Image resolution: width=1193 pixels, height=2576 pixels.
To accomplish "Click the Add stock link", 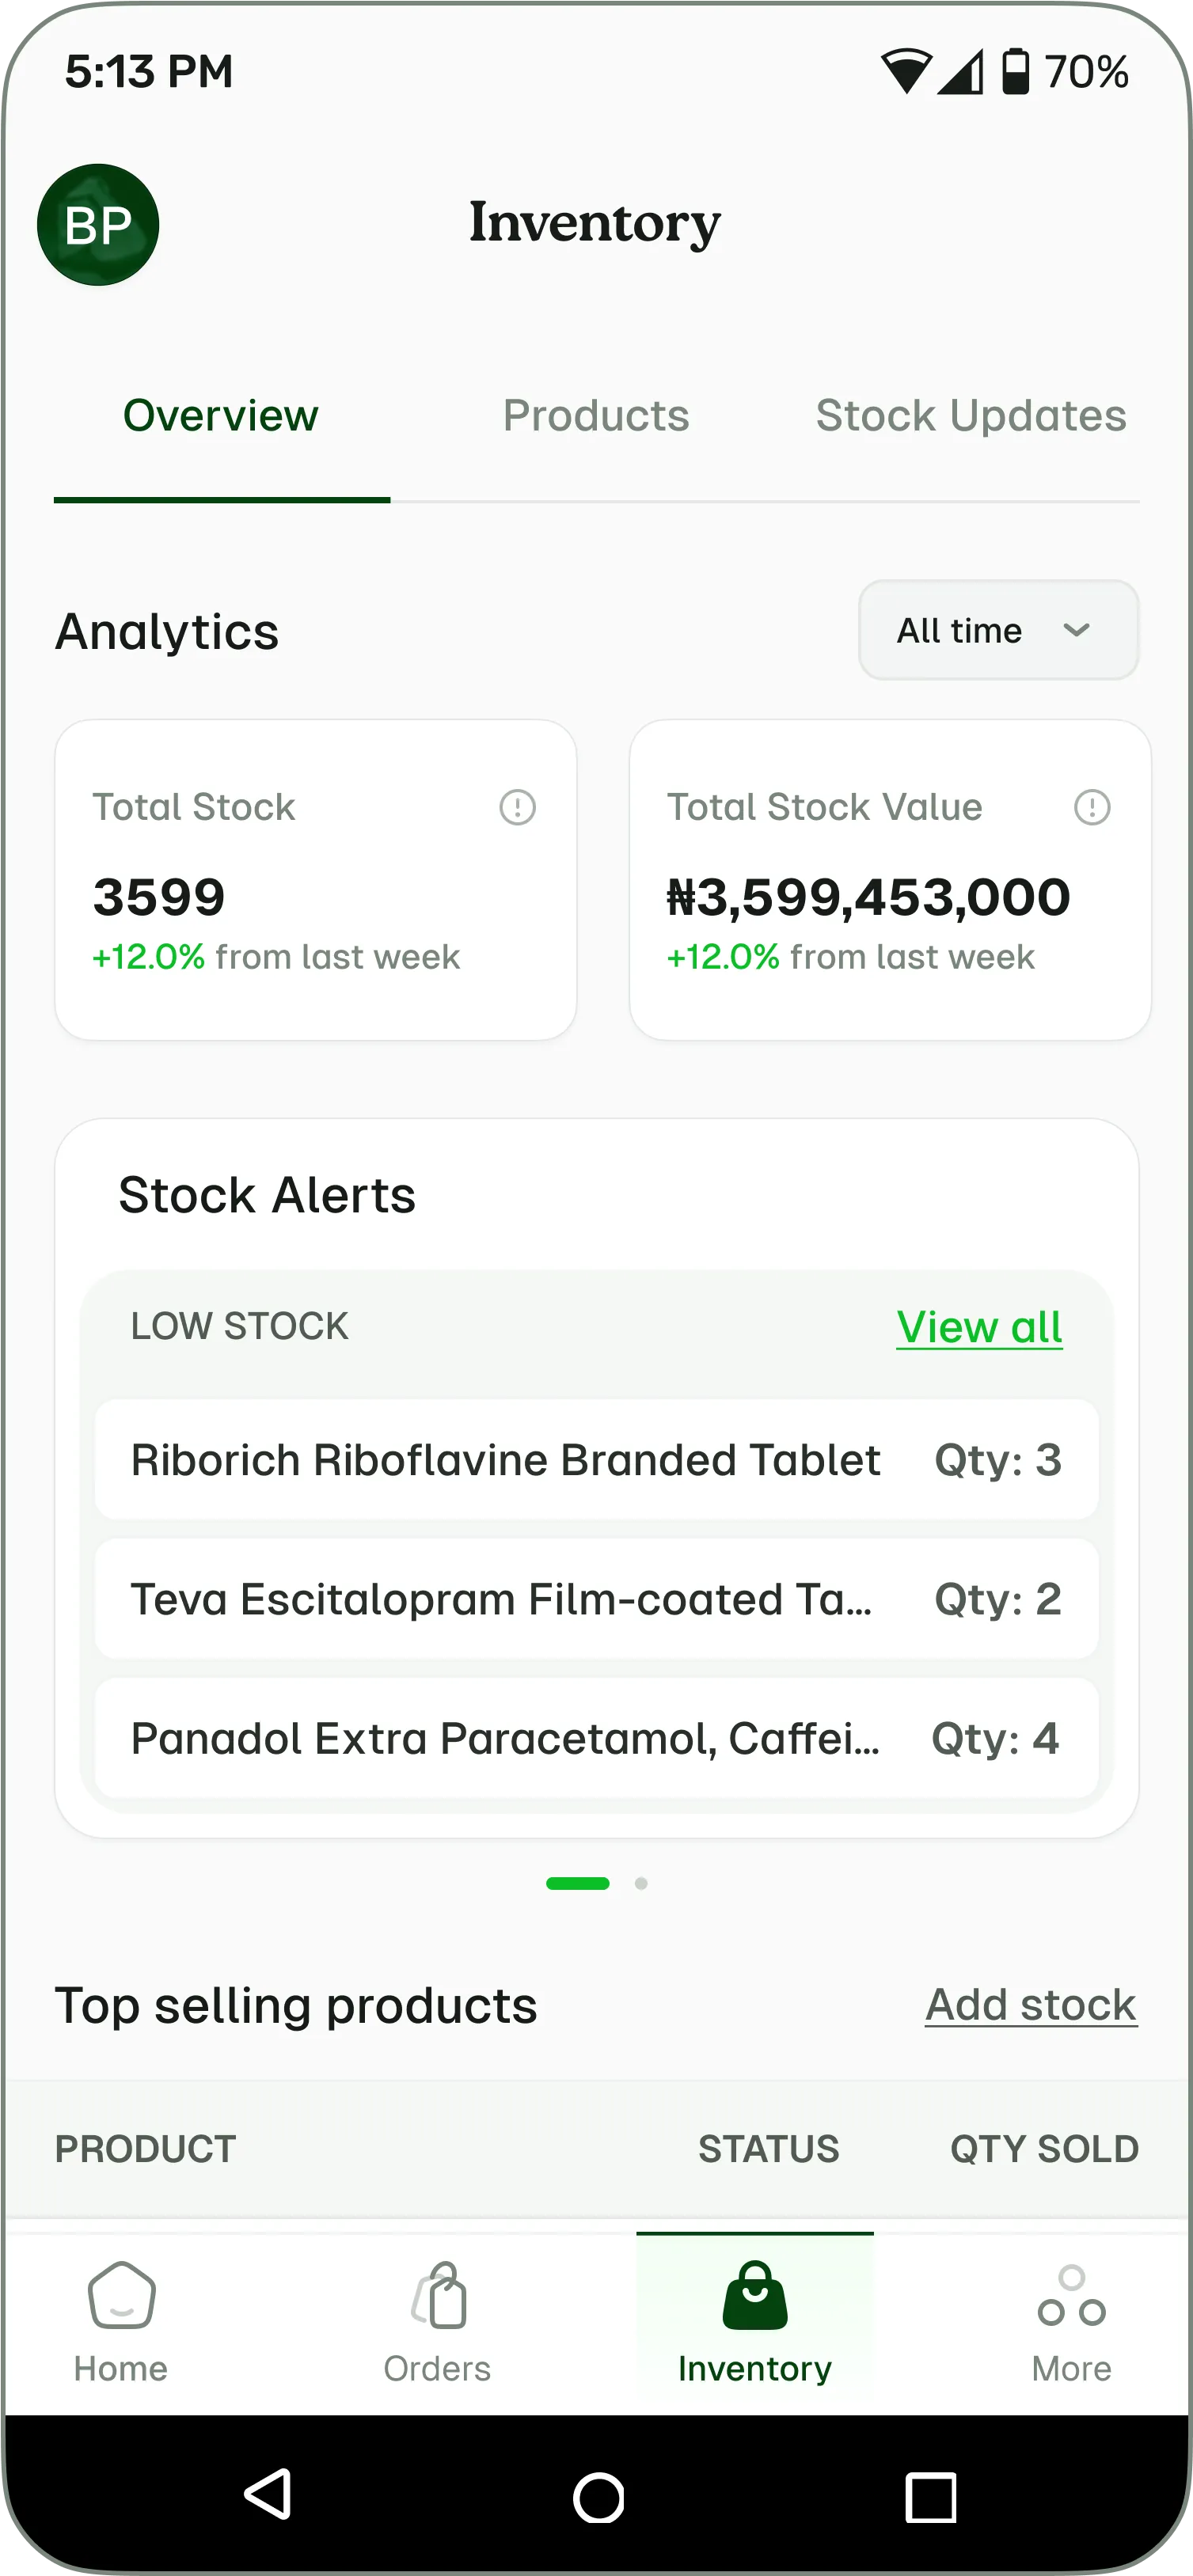I will [x=1031, y=2005].
